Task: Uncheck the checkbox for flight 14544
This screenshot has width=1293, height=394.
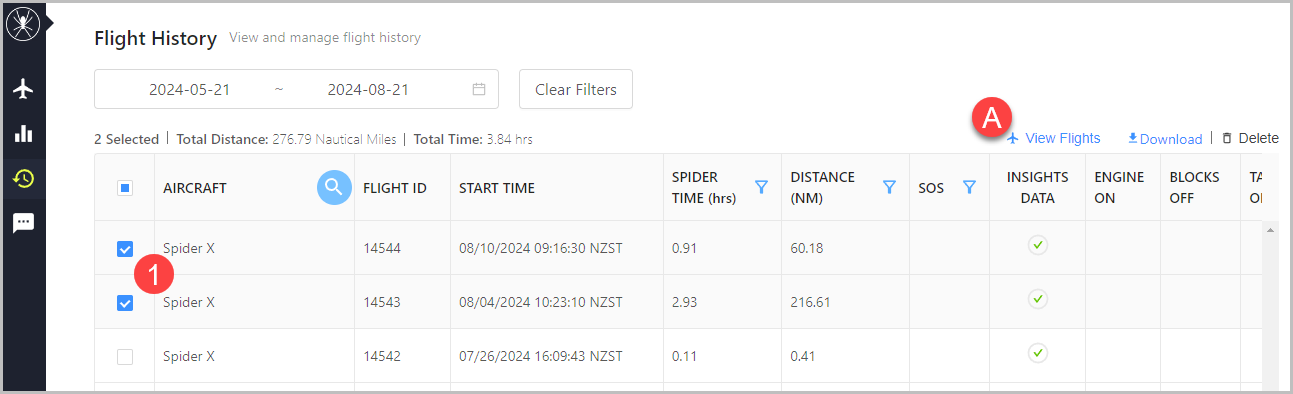Action: 125,249
